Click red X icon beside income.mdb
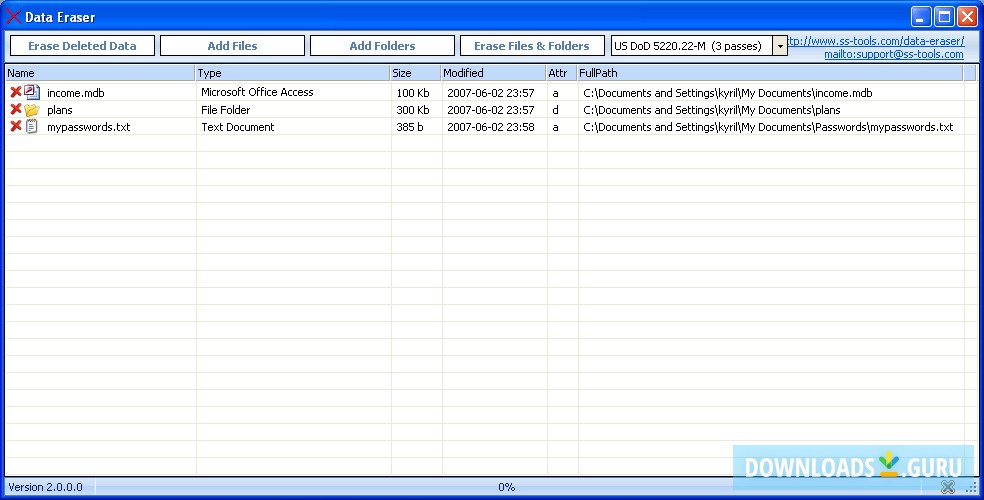Screen dimensions: 984x500 click(16, 92)
